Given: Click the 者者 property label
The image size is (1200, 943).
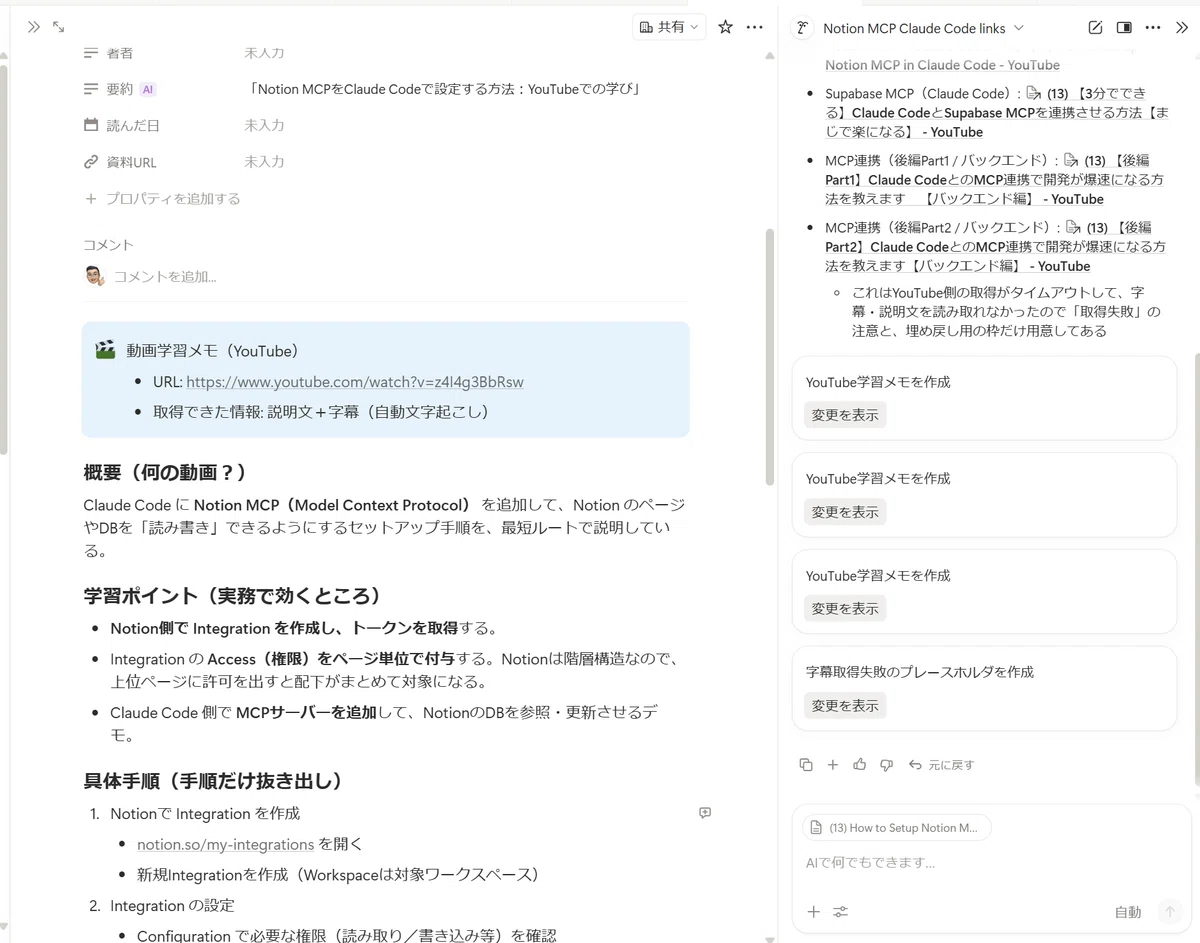Looking at the screenshot, I should tap(120, 52).
